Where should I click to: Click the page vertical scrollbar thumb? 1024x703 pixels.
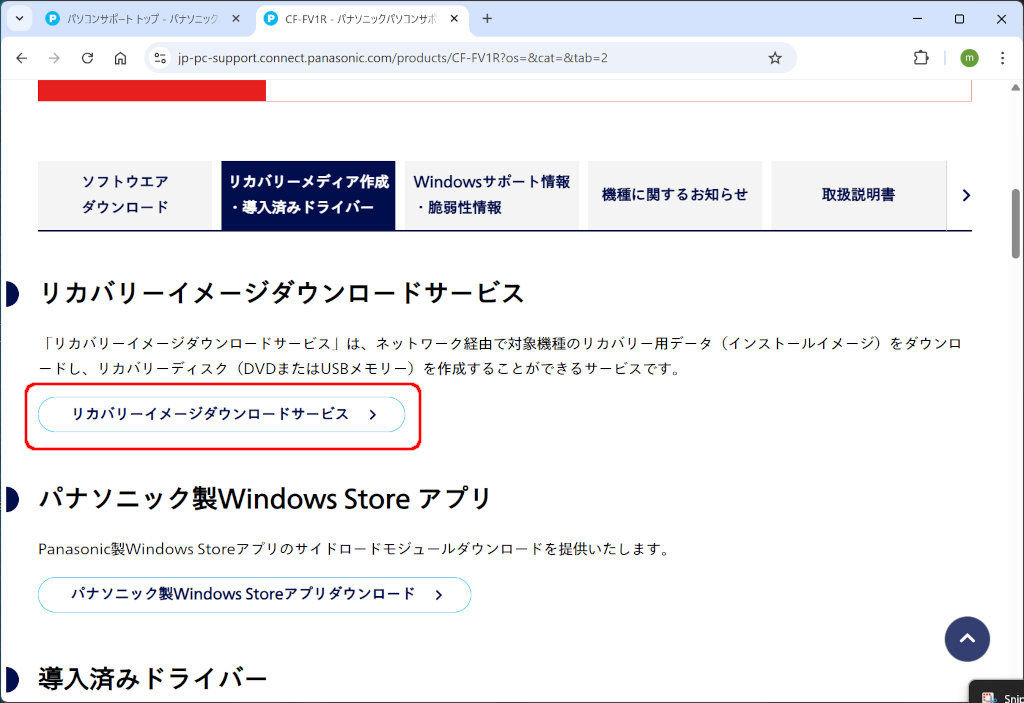click(x=1016, y=223)
